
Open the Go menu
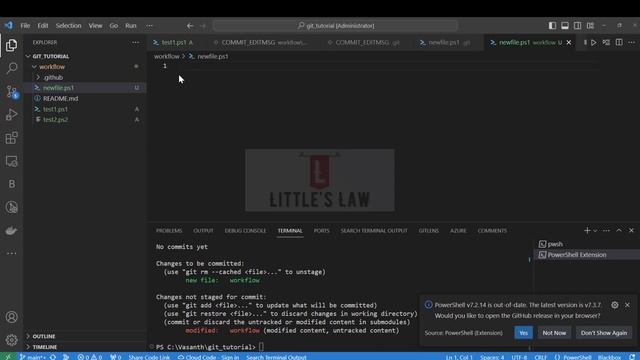coord(113,25)
